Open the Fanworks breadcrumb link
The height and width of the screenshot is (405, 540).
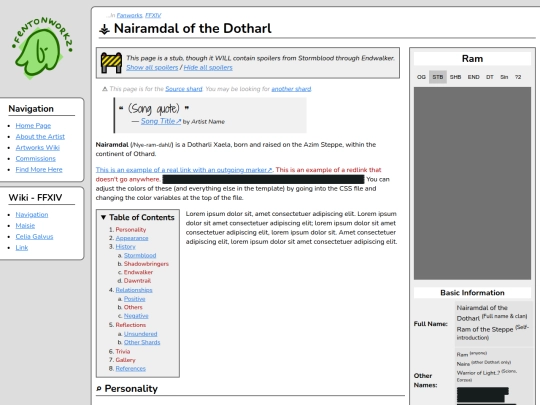click(x=129, y=15)
